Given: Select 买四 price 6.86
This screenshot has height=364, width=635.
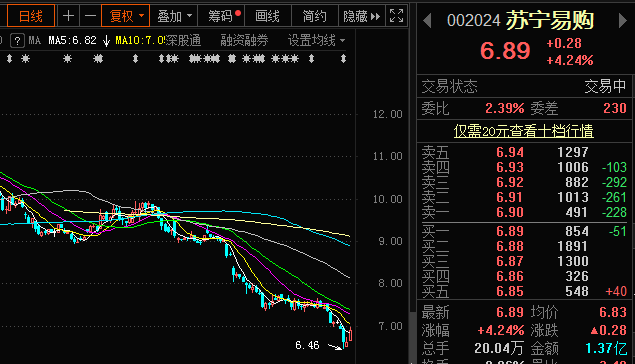Looking at the screenshot, I should tap(510, 276).
